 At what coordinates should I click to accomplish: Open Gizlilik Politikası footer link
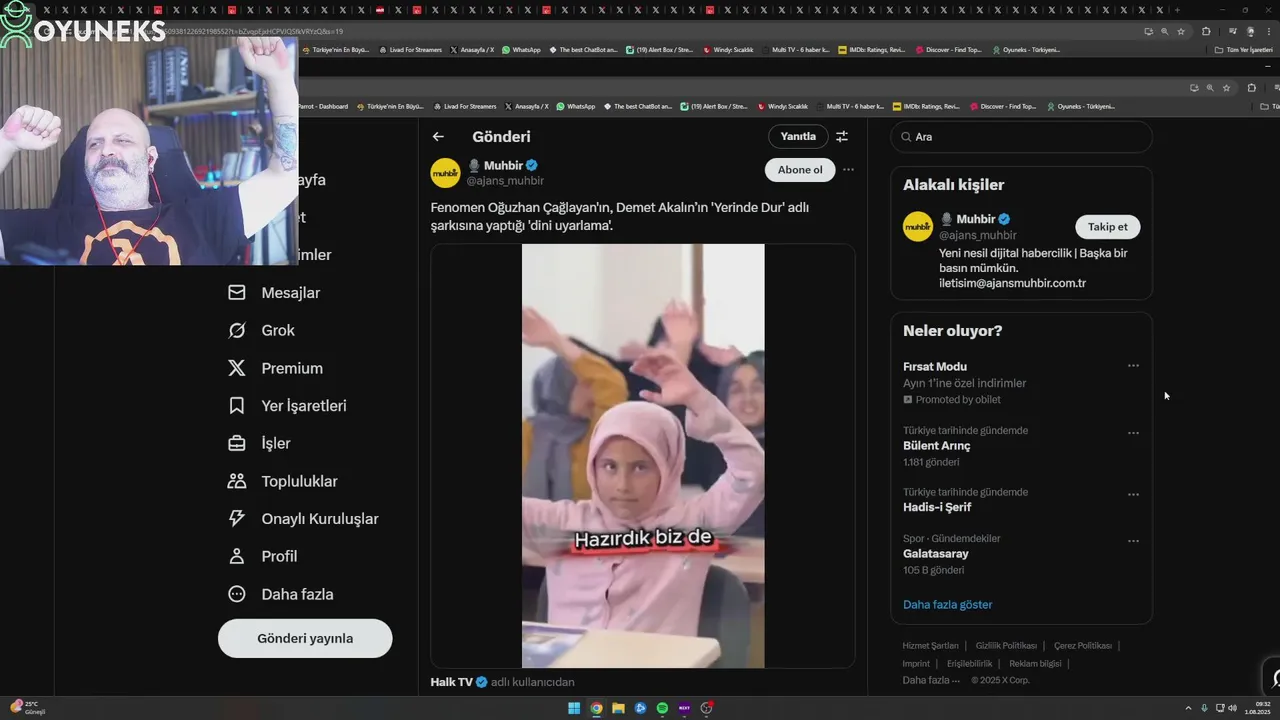point(1006,646)
